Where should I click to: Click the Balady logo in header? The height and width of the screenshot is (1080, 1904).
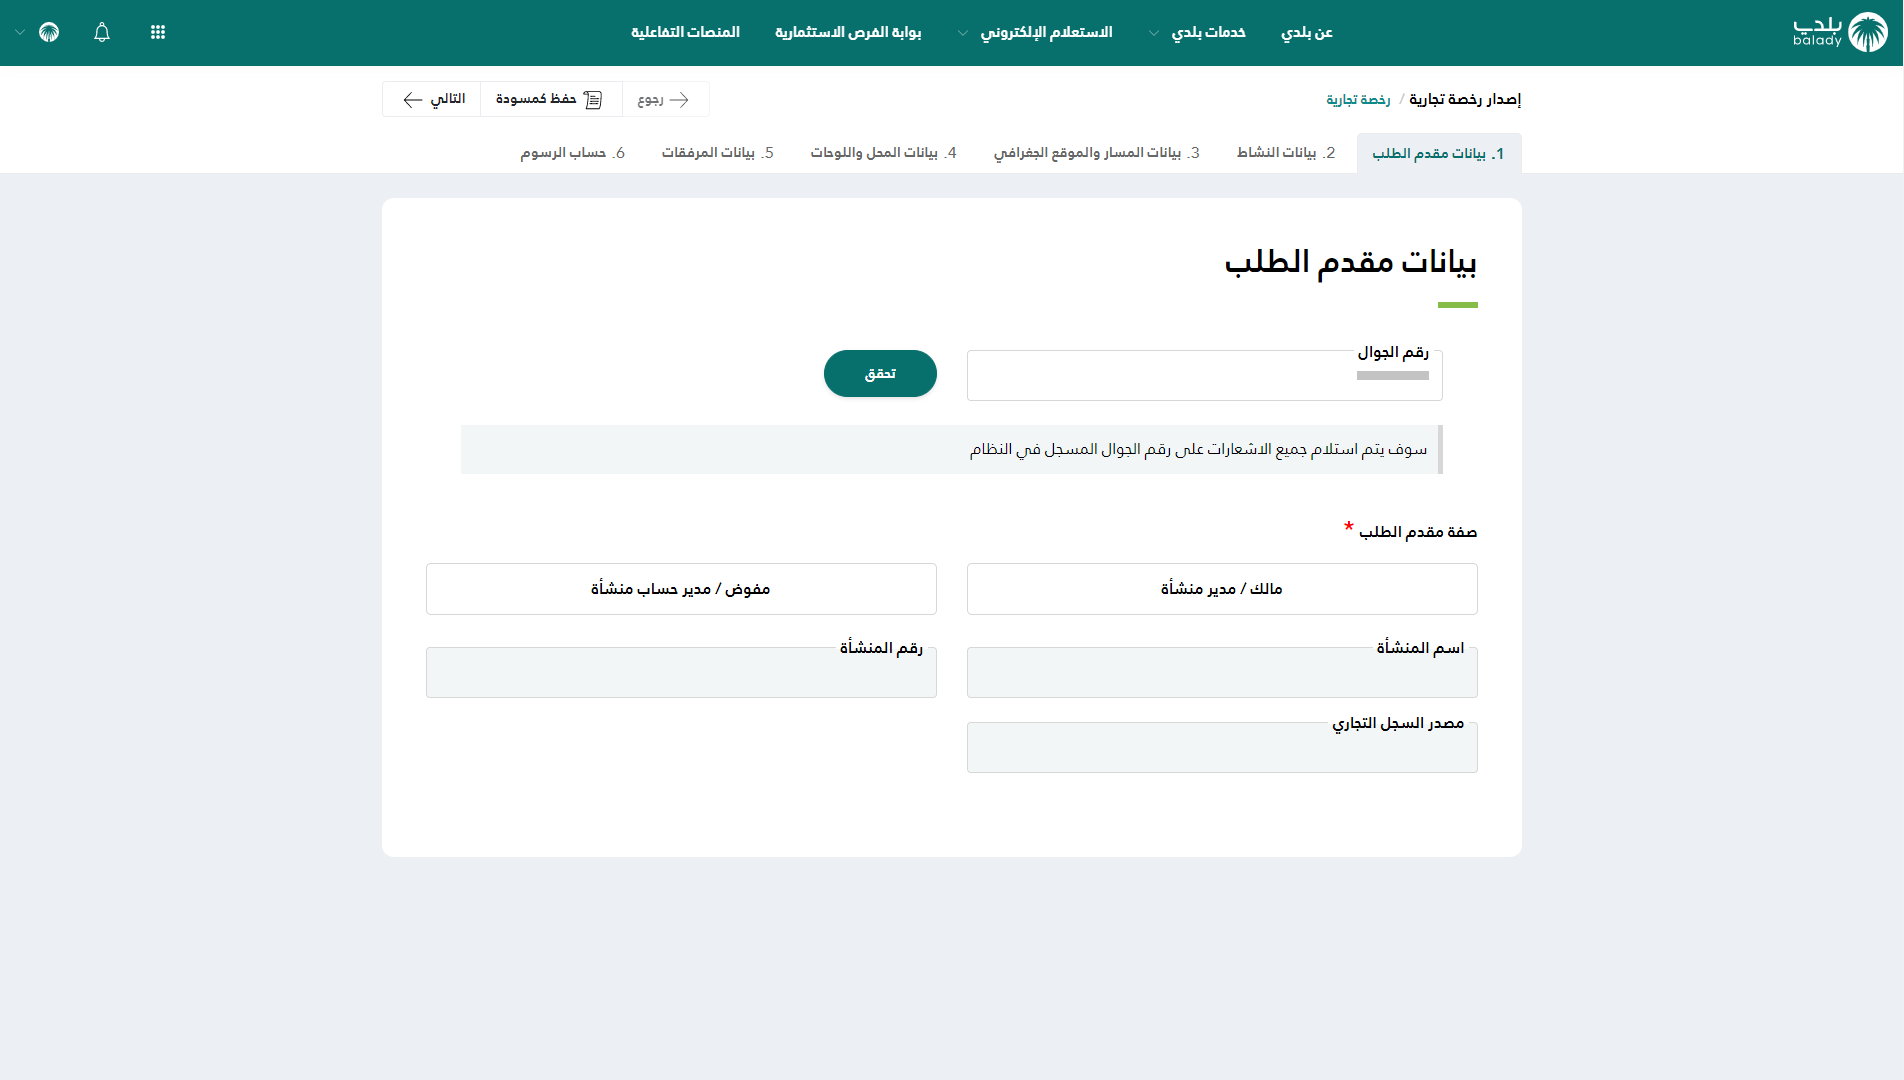[1840, 32]
